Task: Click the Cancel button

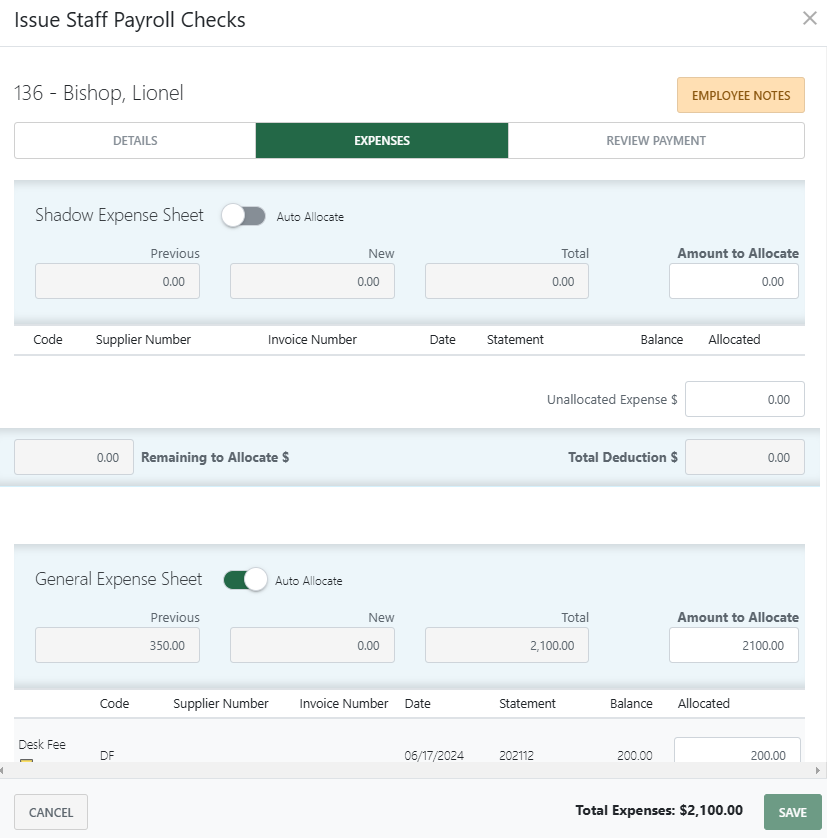Action: coord(50,811)
